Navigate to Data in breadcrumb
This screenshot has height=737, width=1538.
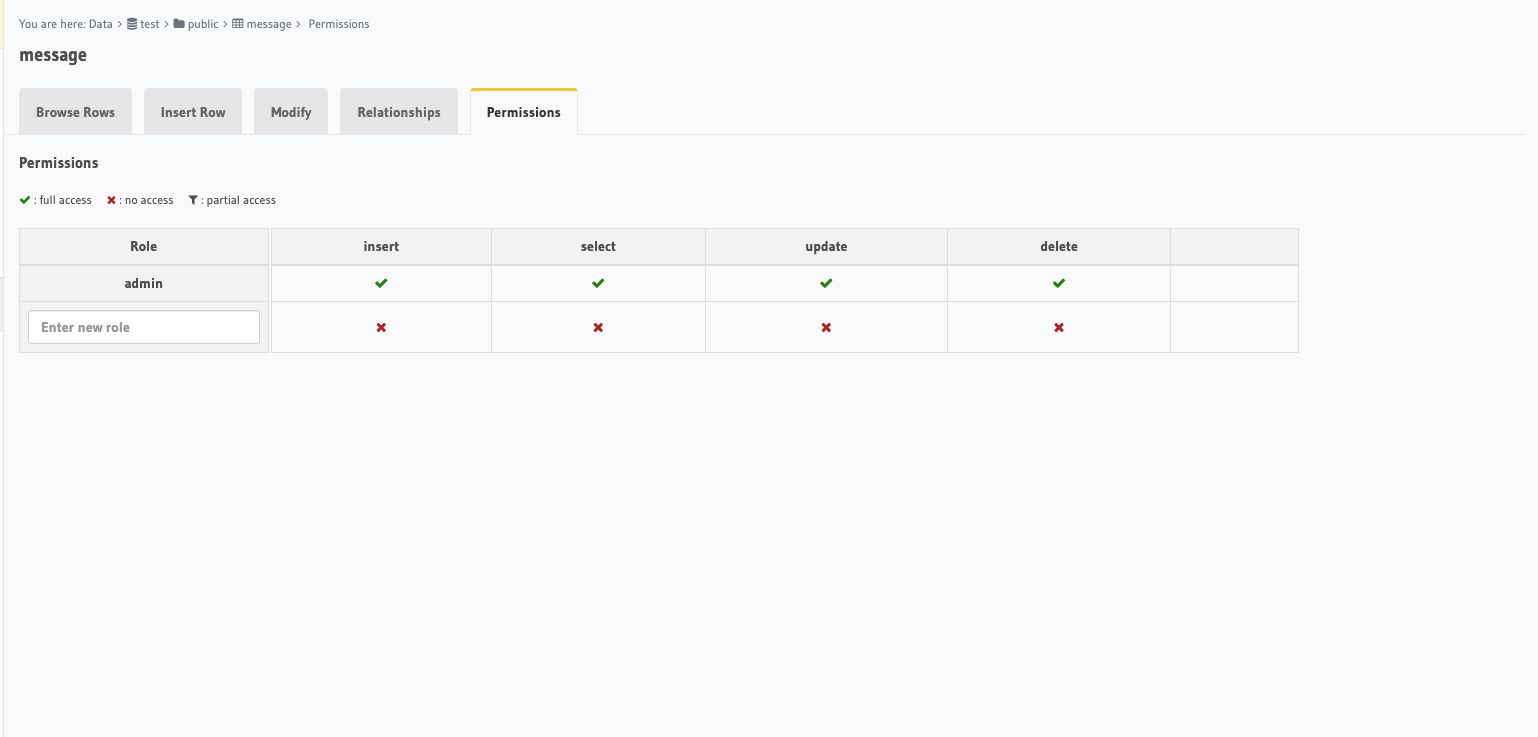click(x=100, y=24)
